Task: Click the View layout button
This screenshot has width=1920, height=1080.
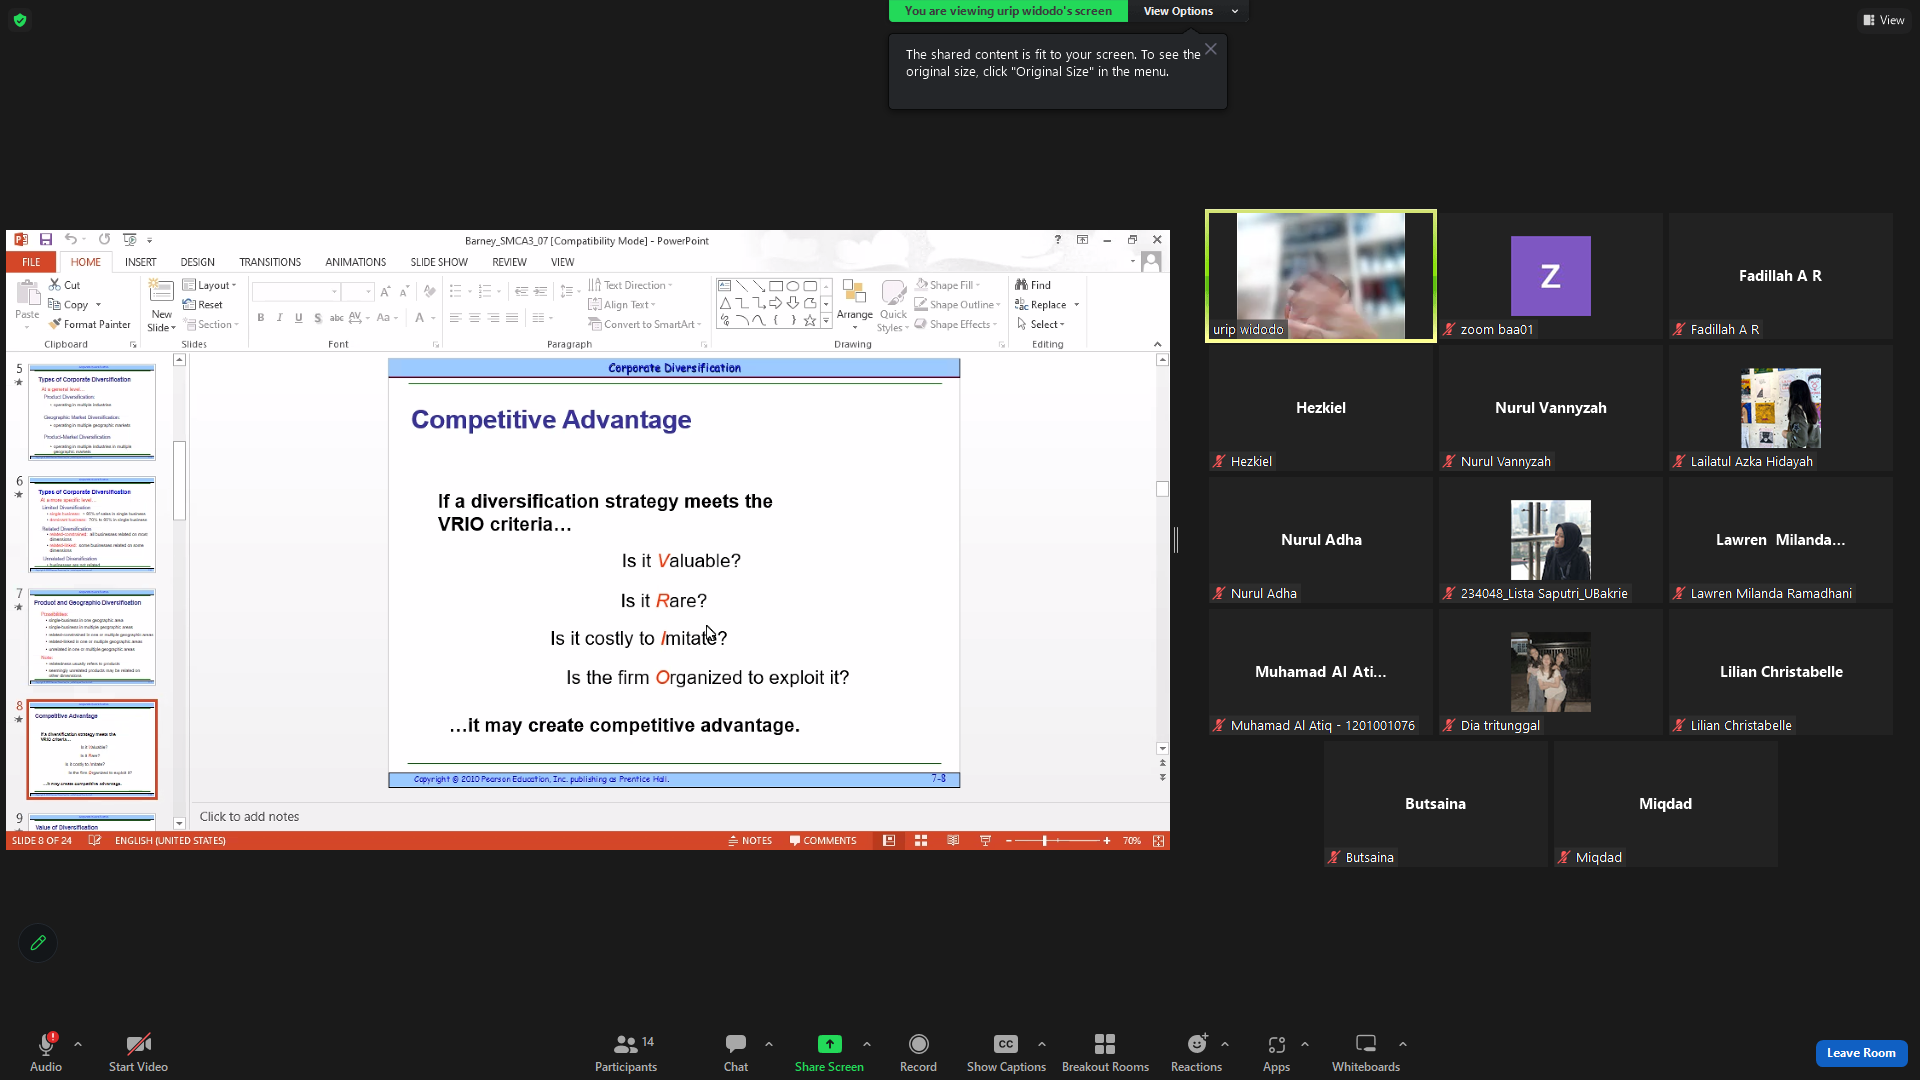Action: pyautogui.click(x=1884, y=20)
